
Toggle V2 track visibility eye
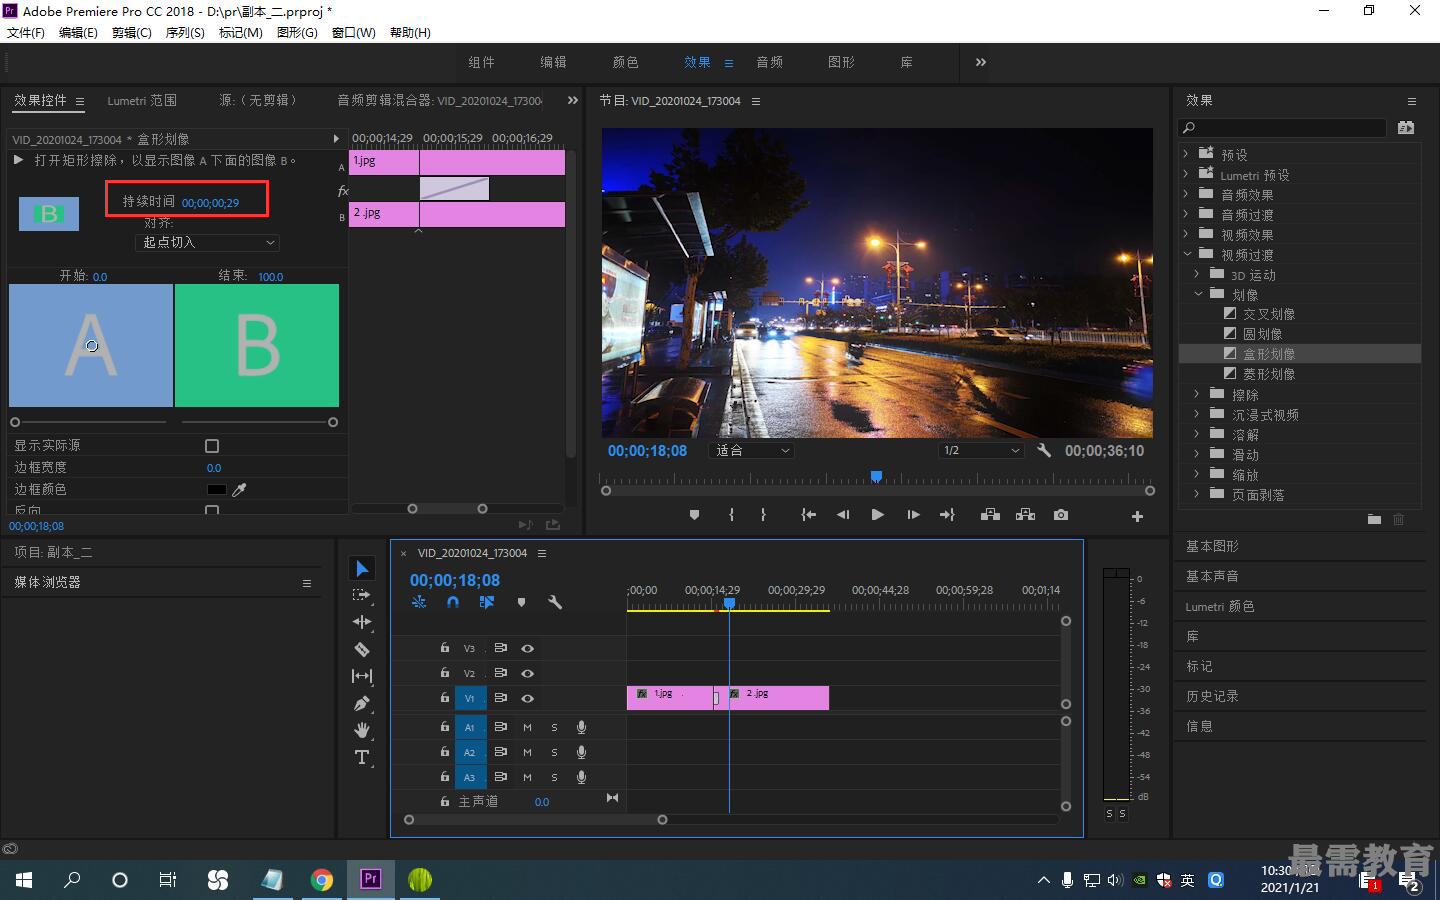(x=527, y=673)
